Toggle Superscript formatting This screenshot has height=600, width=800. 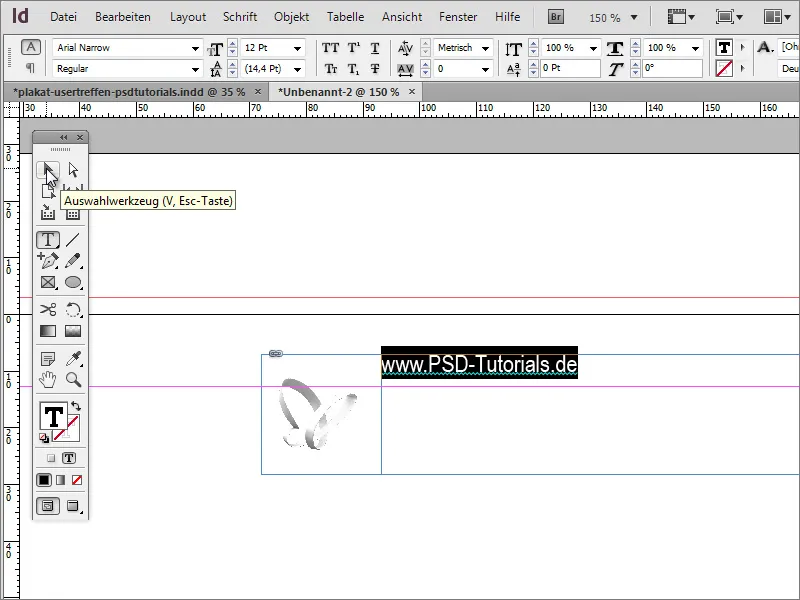354,48
